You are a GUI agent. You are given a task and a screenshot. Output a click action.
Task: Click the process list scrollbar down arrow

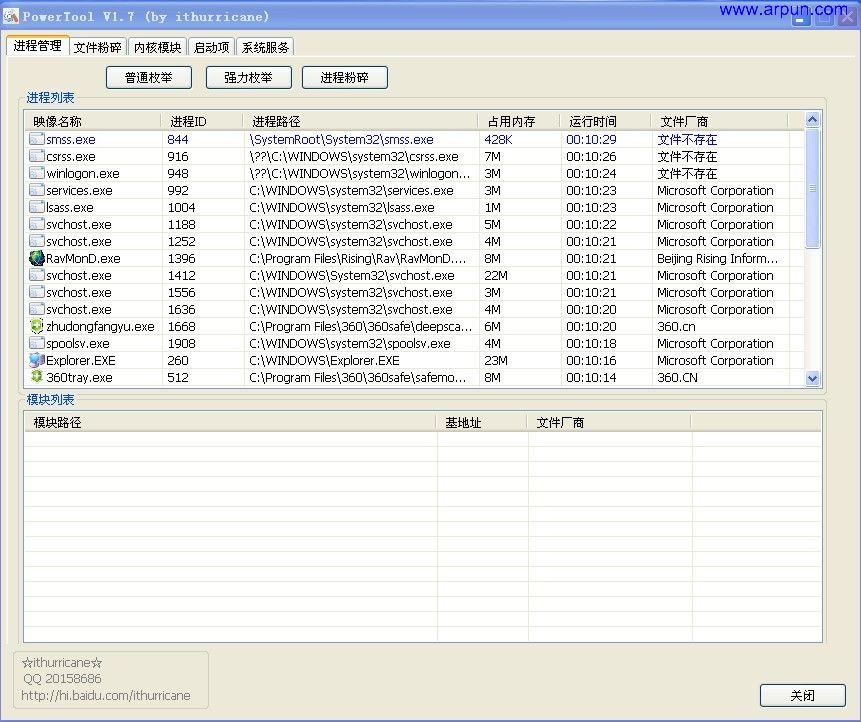811,379
